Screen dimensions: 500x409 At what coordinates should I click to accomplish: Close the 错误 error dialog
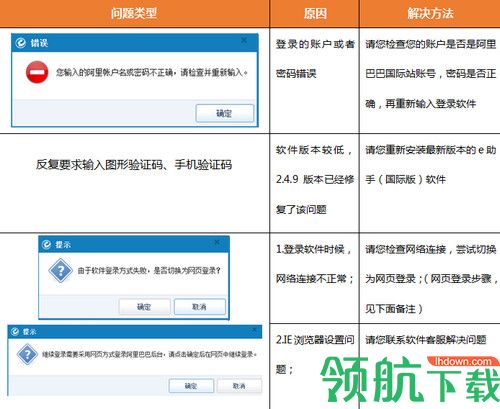coord(244,40)
